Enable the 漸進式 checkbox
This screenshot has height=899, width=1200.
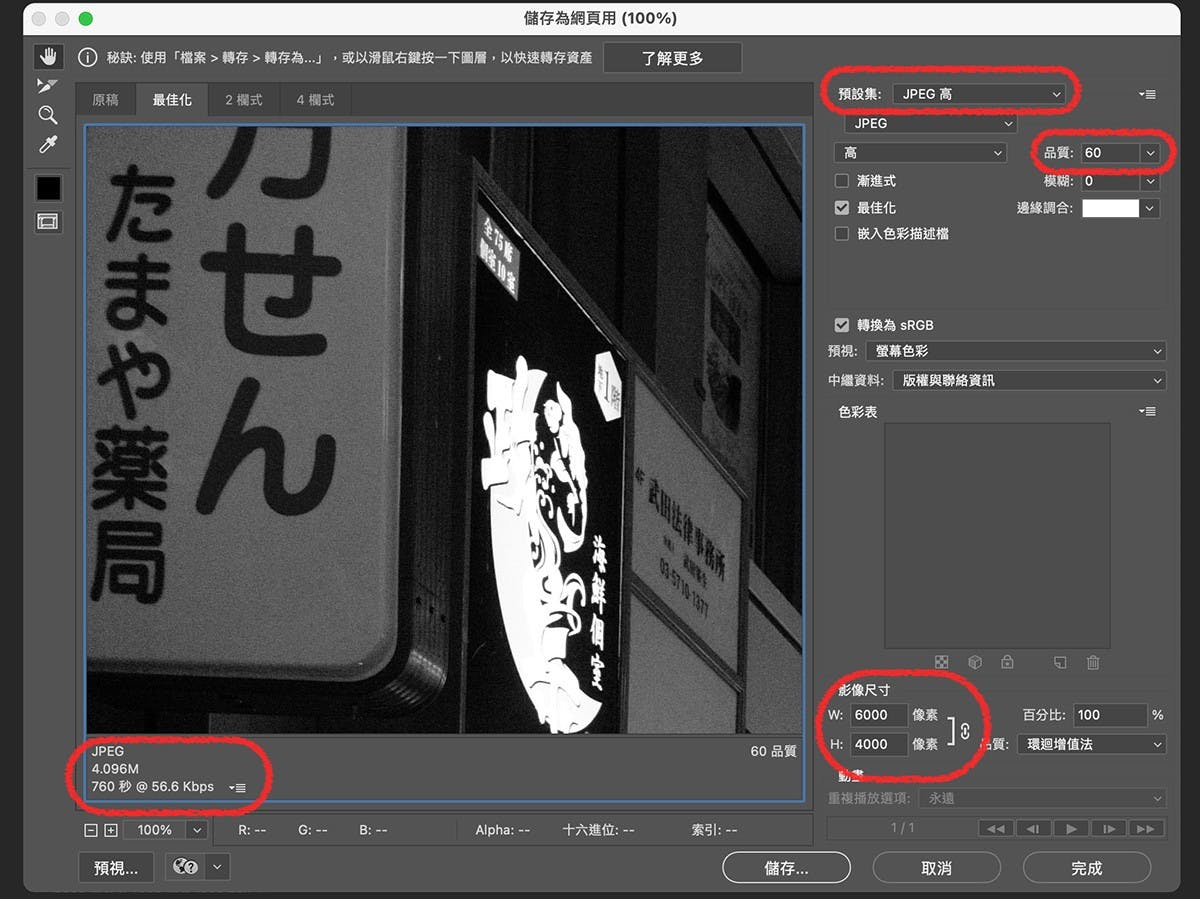click(x=842, y=181)
